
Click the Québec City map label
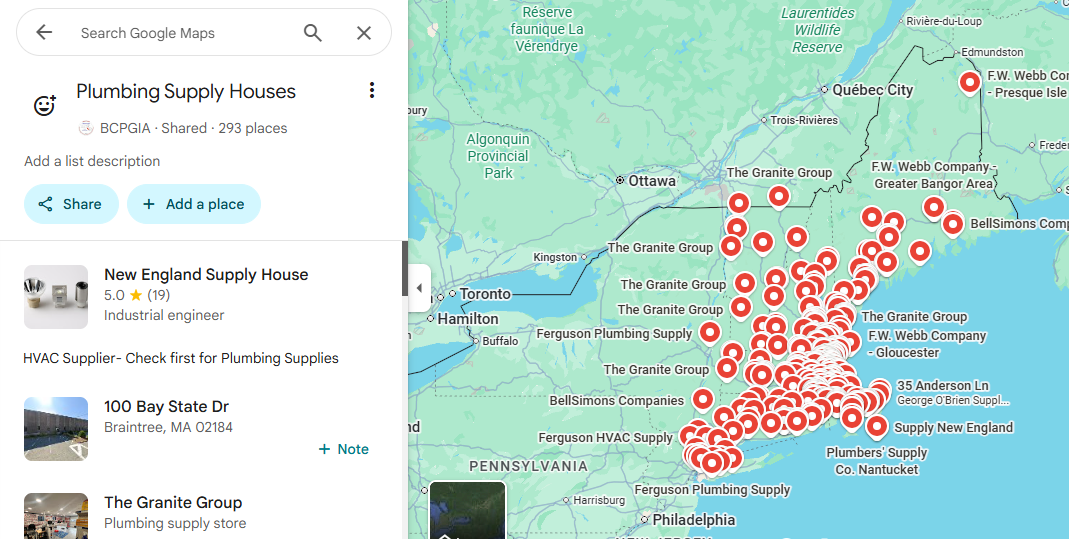click(x=872, y=90)
